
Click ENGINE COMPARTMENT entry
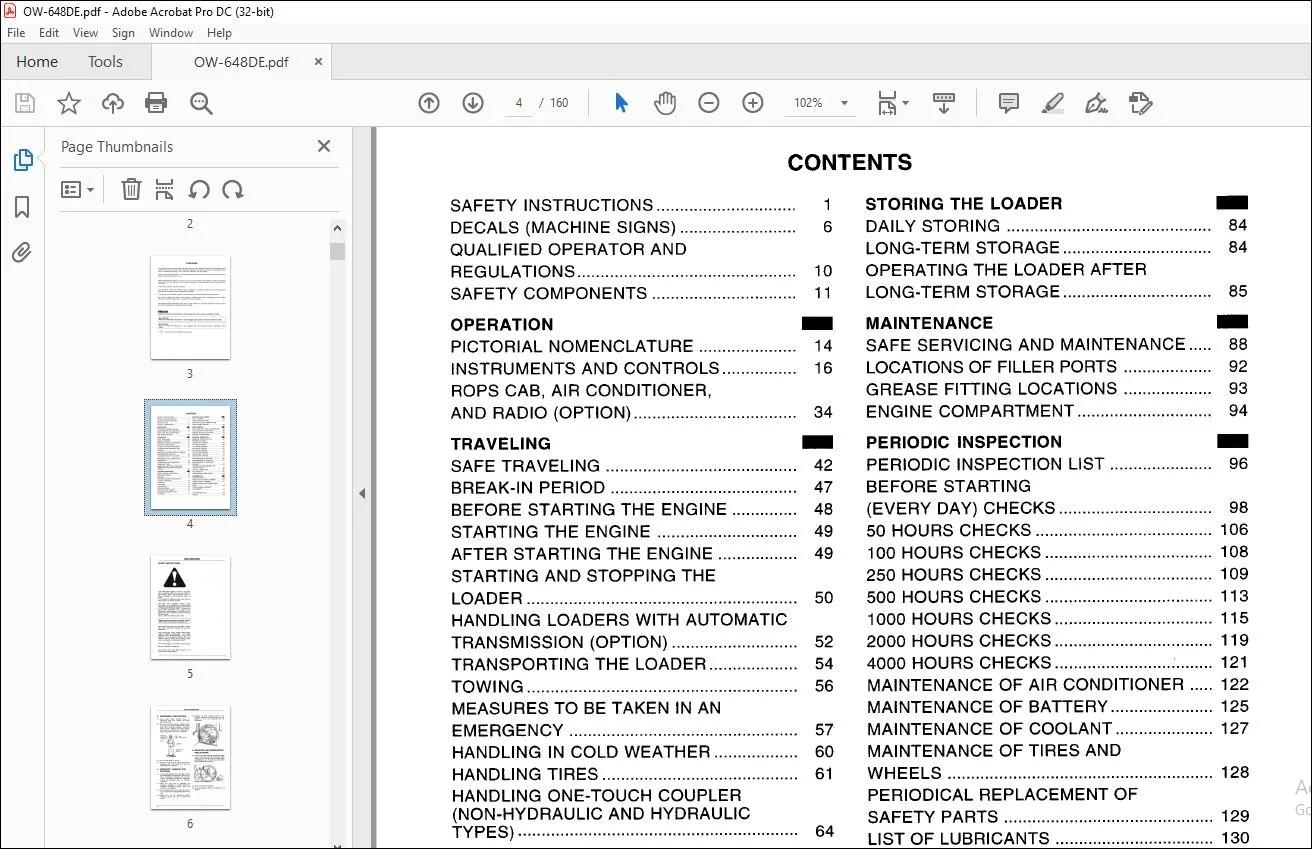click(x=1057, y=411)
